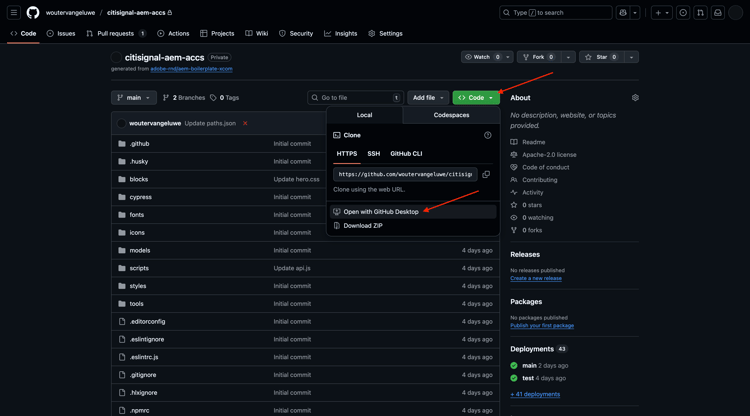Expand the Add file dropdown

point(428,98)
